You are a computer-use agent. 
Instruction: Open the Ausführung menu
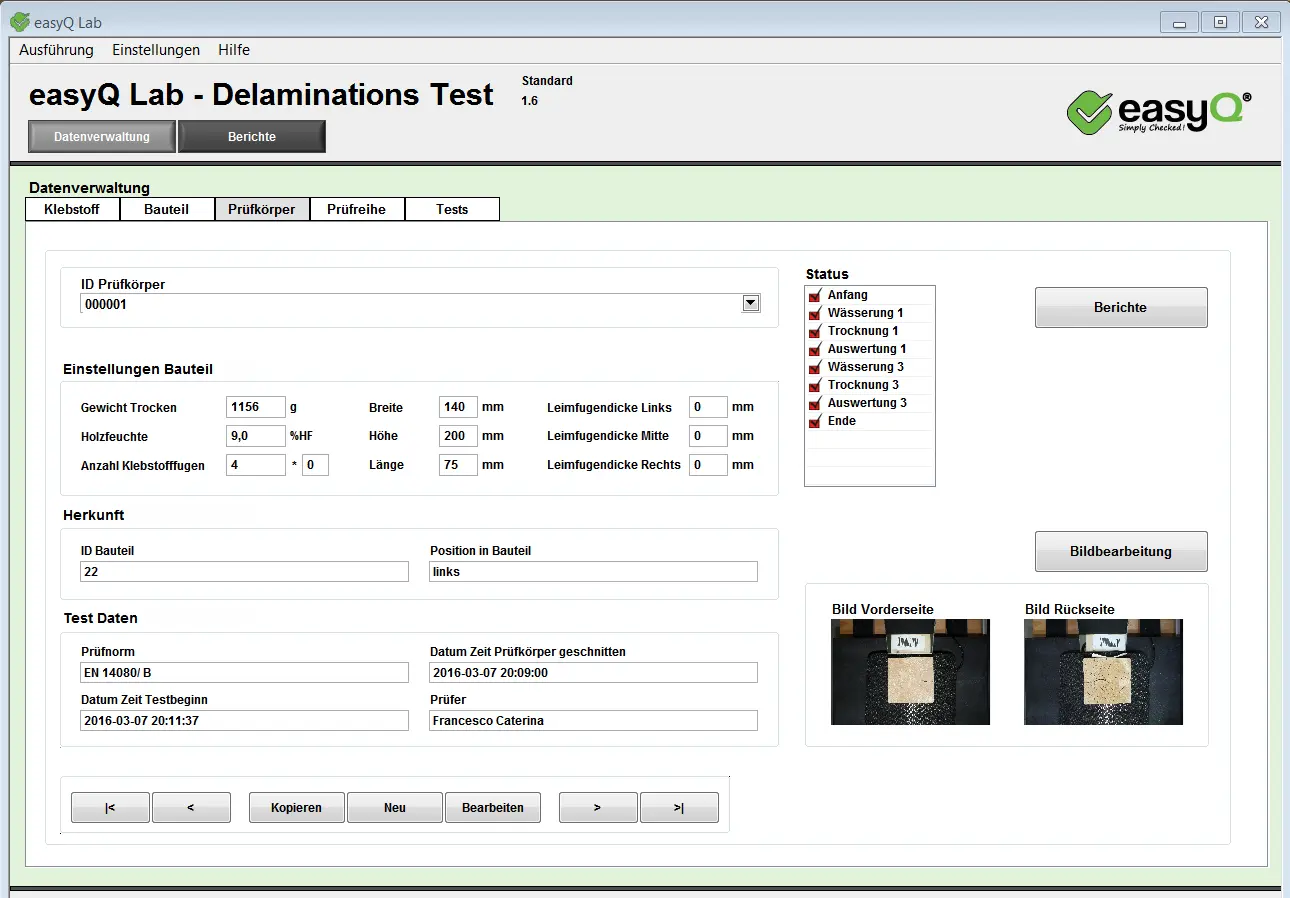pyautogui.click(x=56, y=50)
